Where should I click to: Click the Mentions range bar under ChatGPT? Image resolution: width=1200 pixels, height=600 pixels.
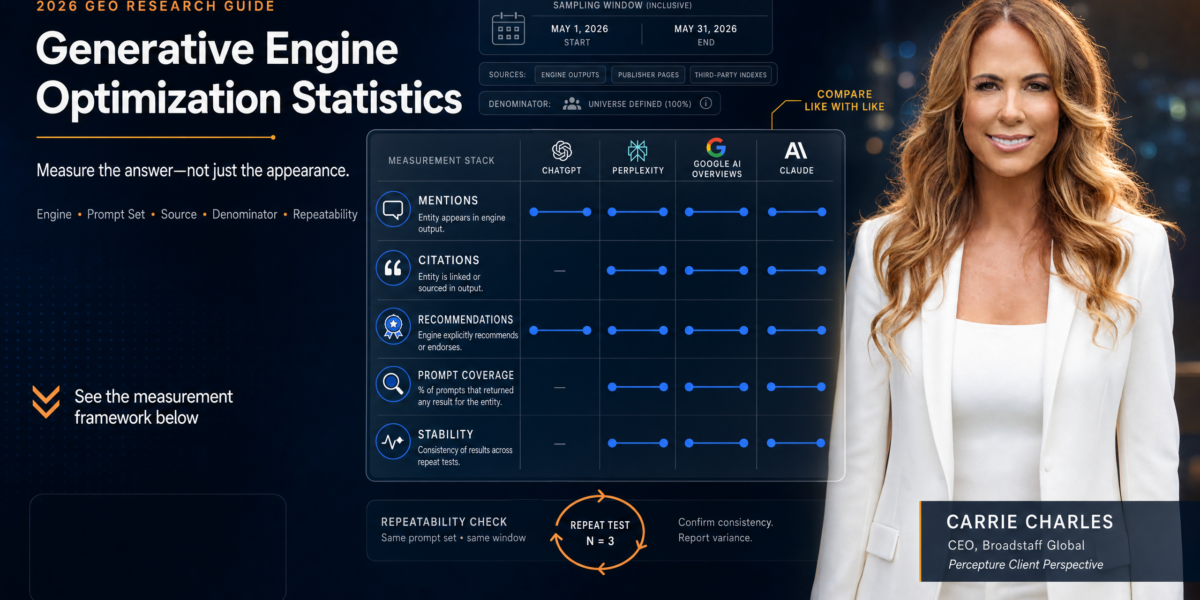tap(560, 212)
